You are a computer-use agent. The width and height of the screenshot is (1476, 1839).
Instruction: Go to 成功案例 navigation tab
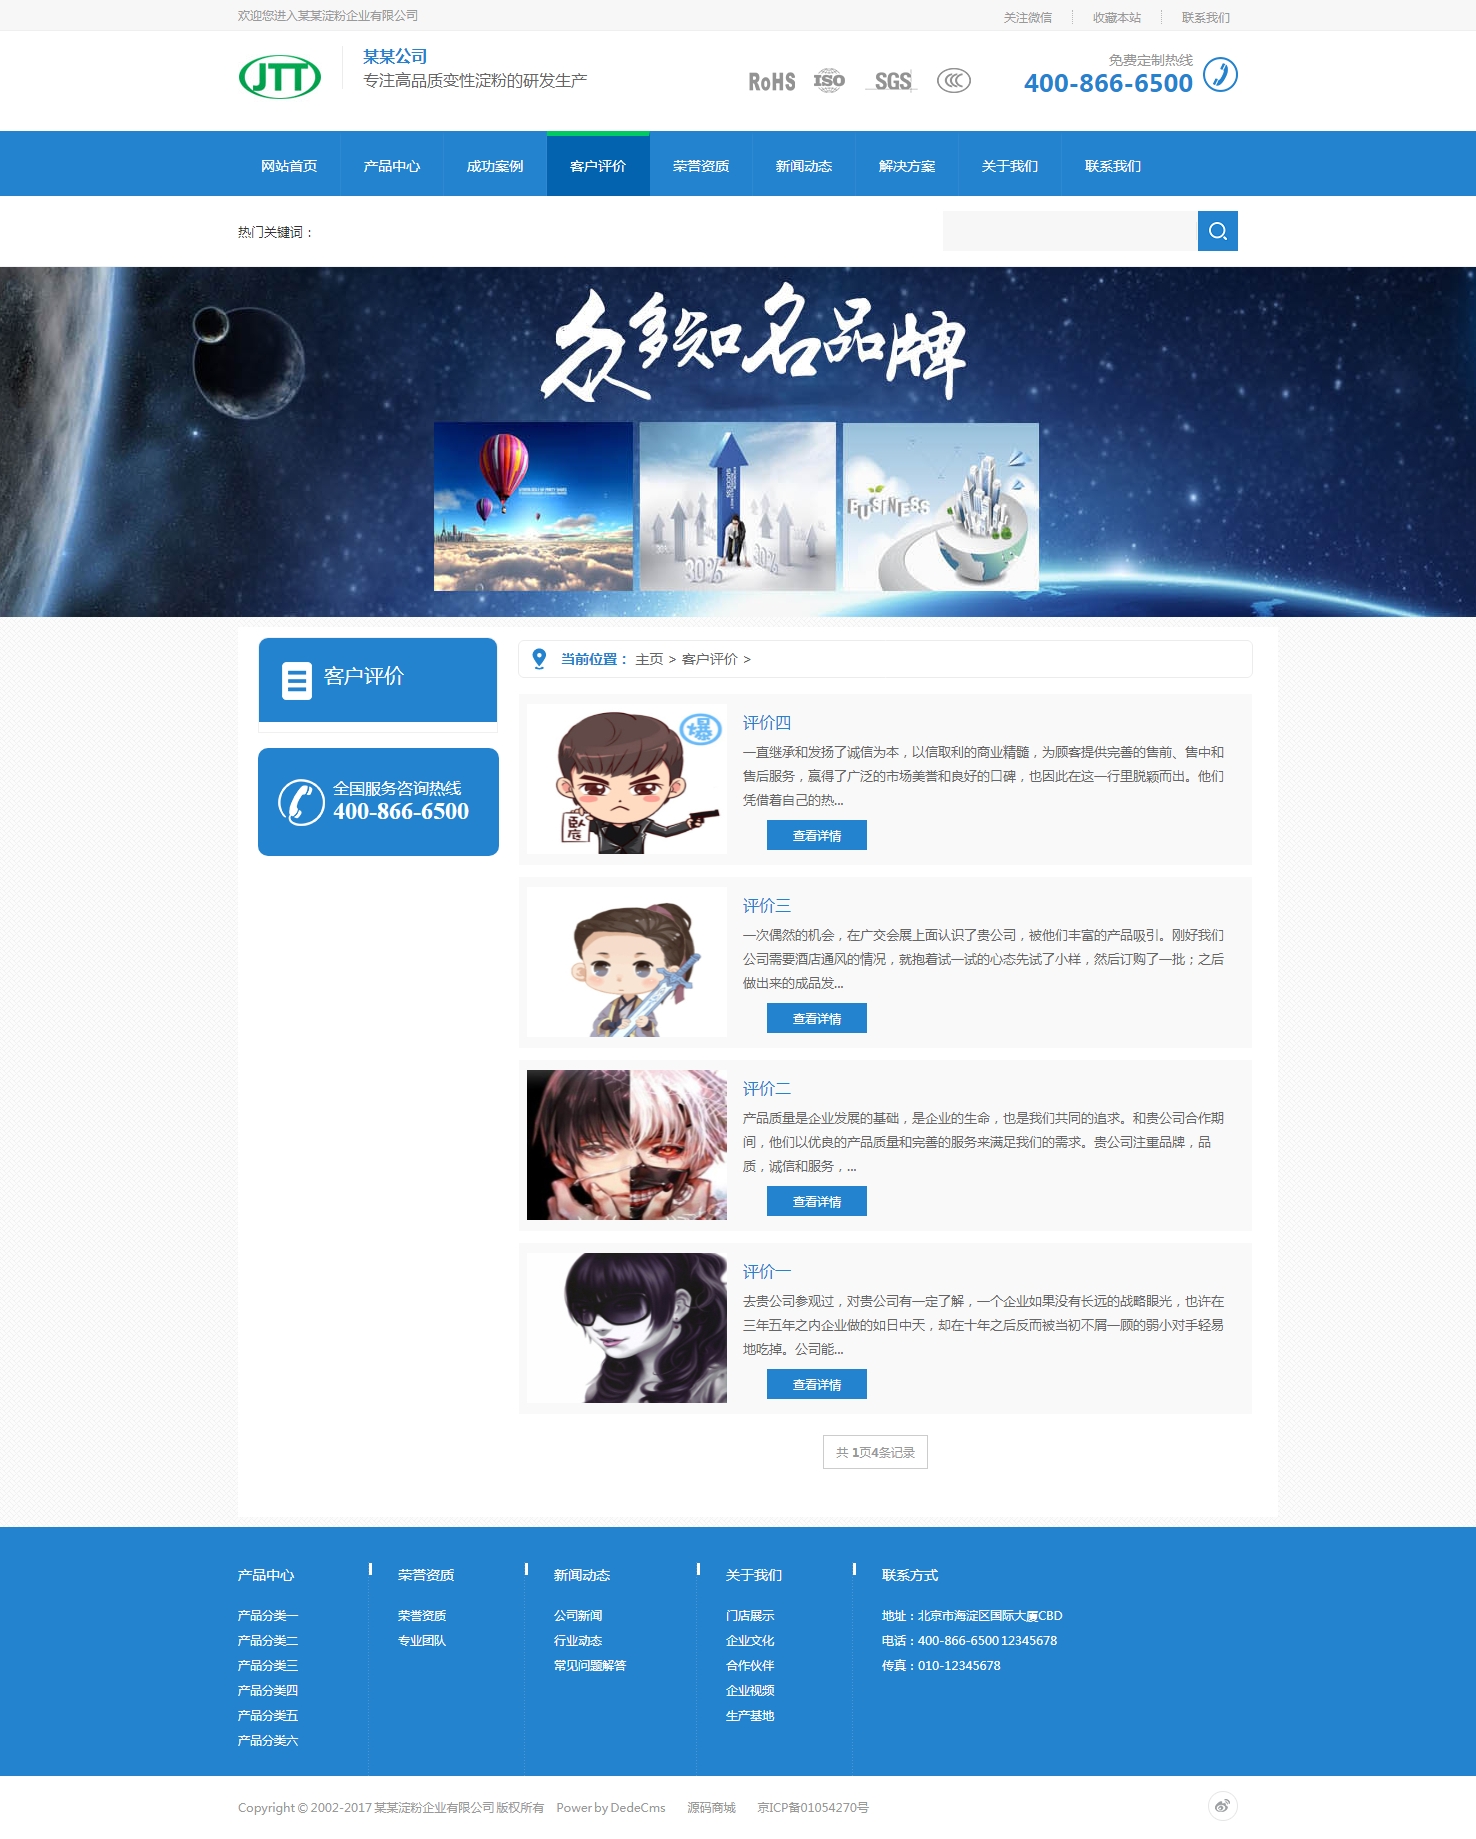495,166
